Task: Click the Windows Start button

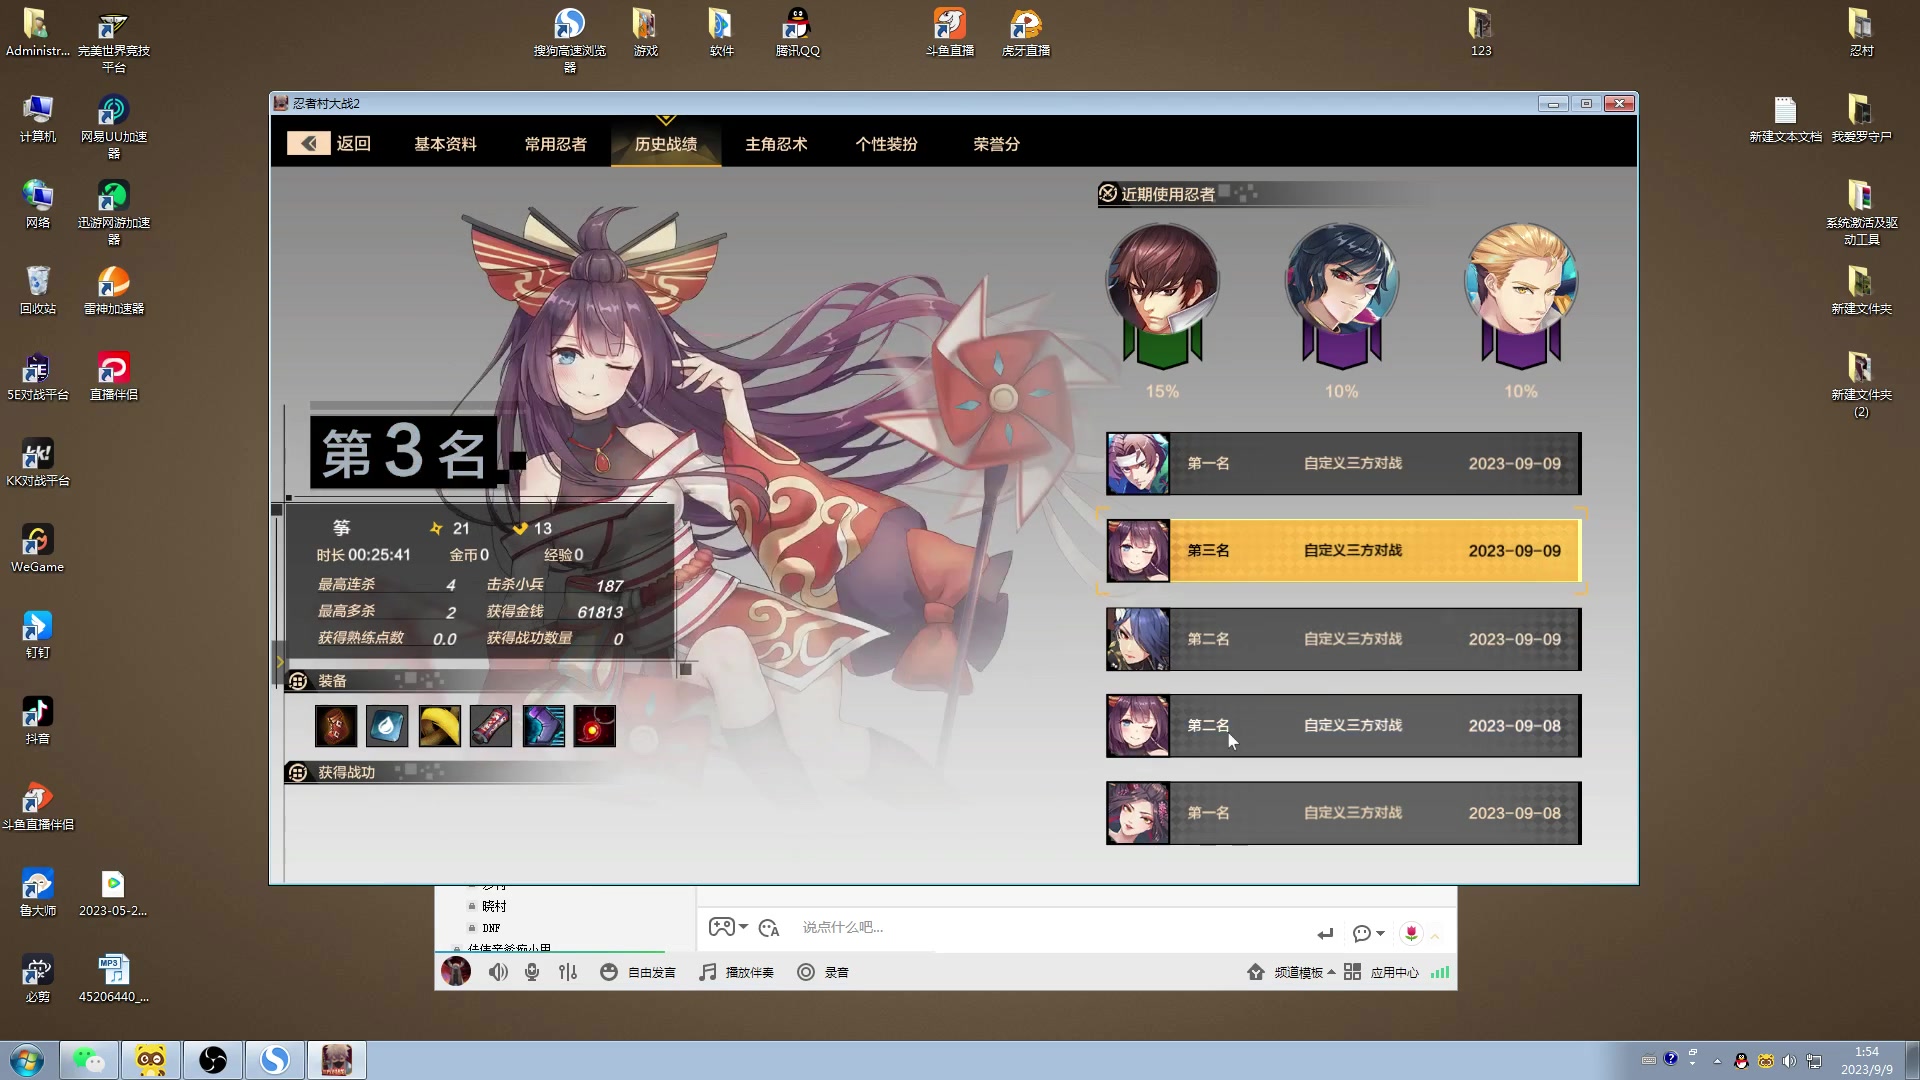Action: pyautogui.click(x=27, y=1060)
